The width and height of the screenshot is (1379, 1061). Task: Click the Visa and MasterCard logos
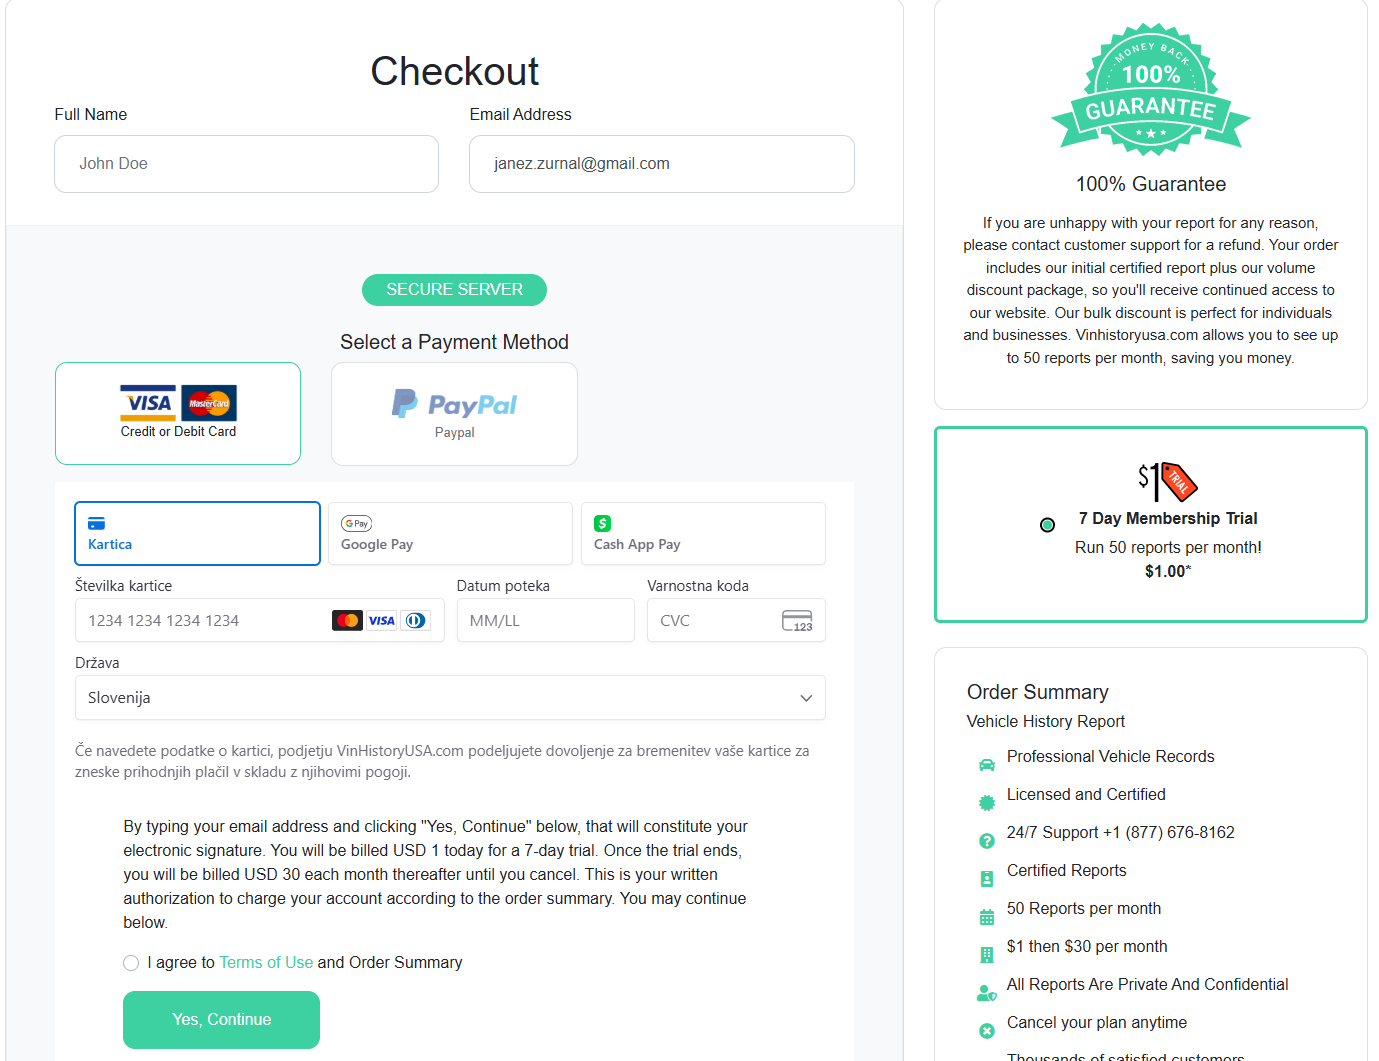(178, 403)
